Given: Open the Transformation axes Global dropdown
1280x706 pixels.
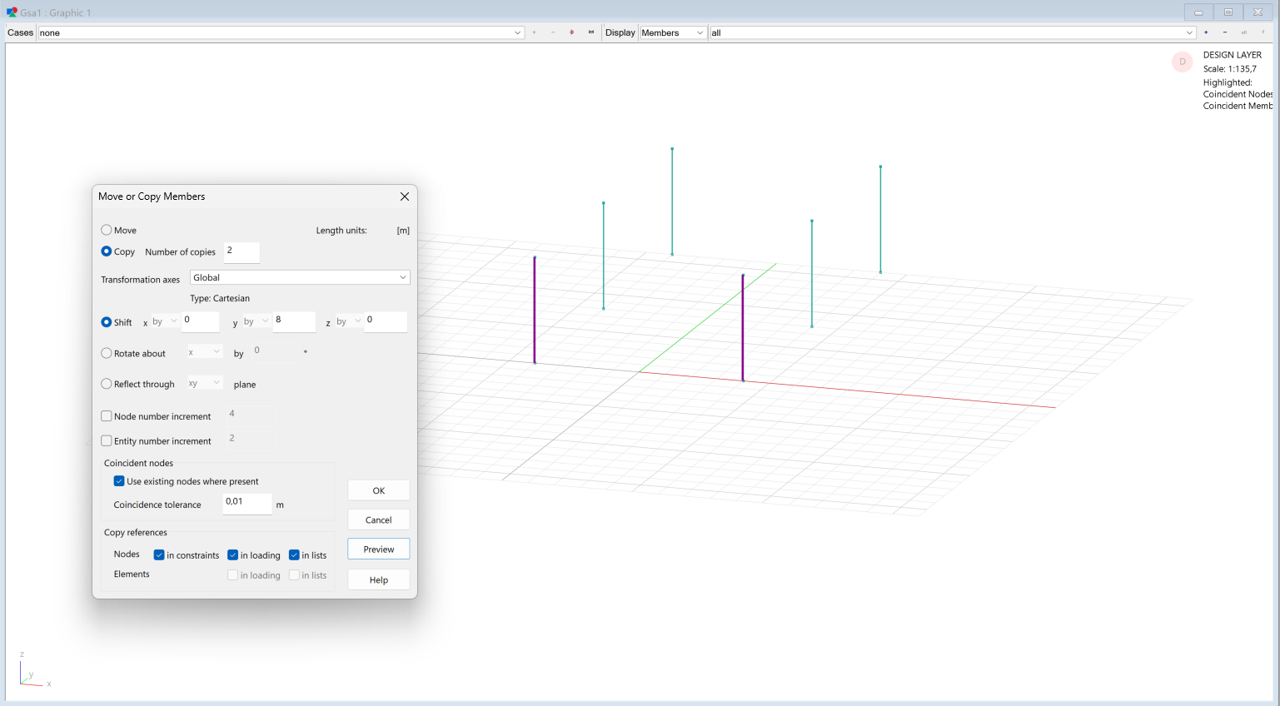Looking at the screenshot, I should pyautogui.click(x=300, y=278).
